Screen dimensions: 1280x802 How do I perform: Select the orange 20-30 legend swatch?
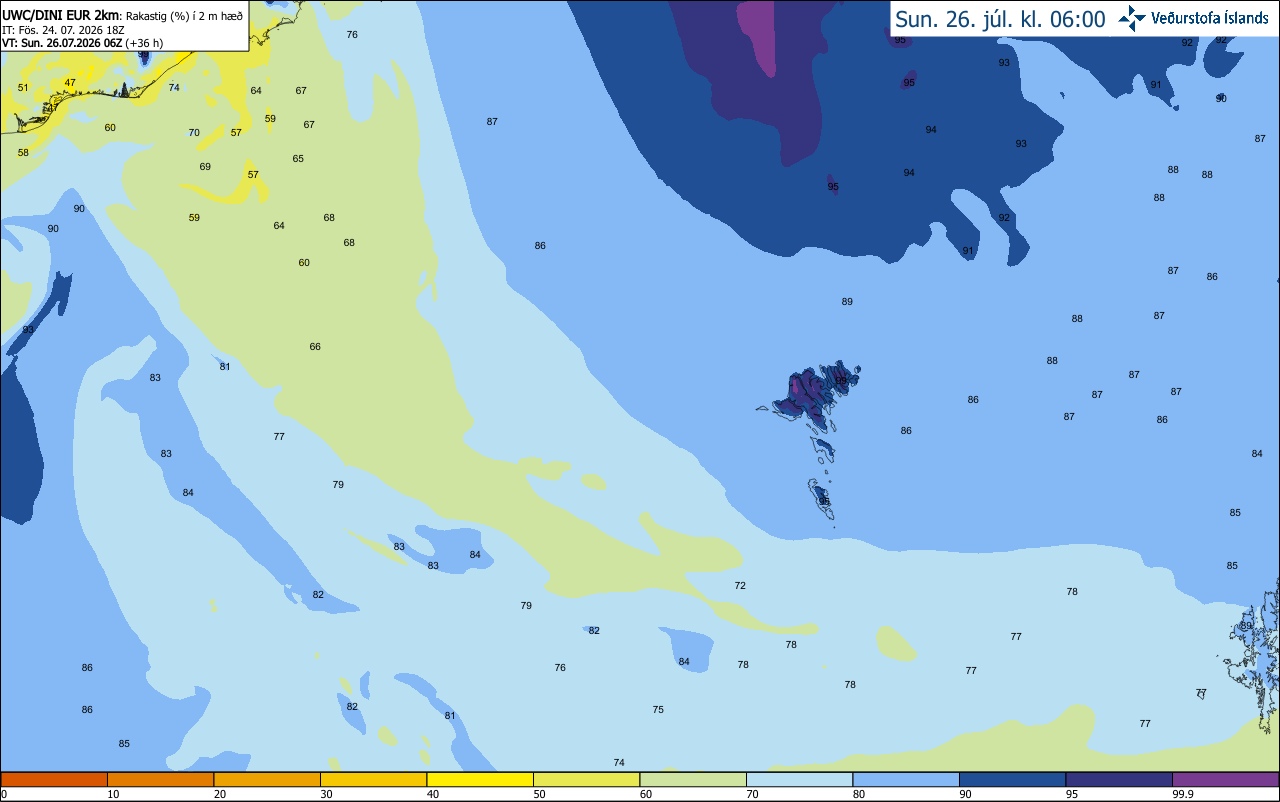[267, 779]
